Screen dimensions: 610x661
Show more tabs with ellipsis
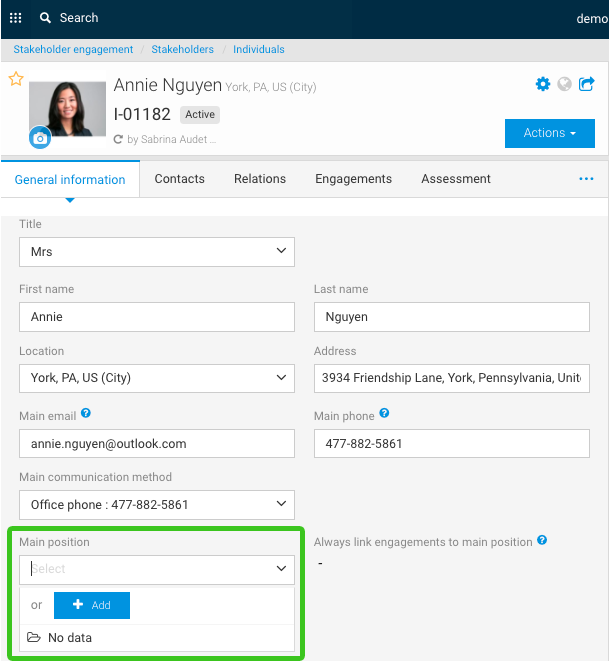pyautogui.click(x=586, y=179)
